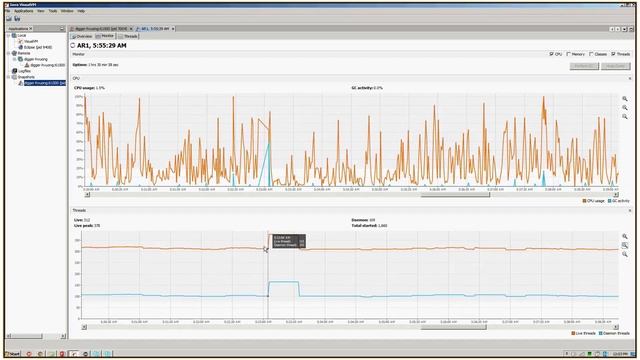Check the Classes checkbox

pyautogui.click(x=591, y=54)
